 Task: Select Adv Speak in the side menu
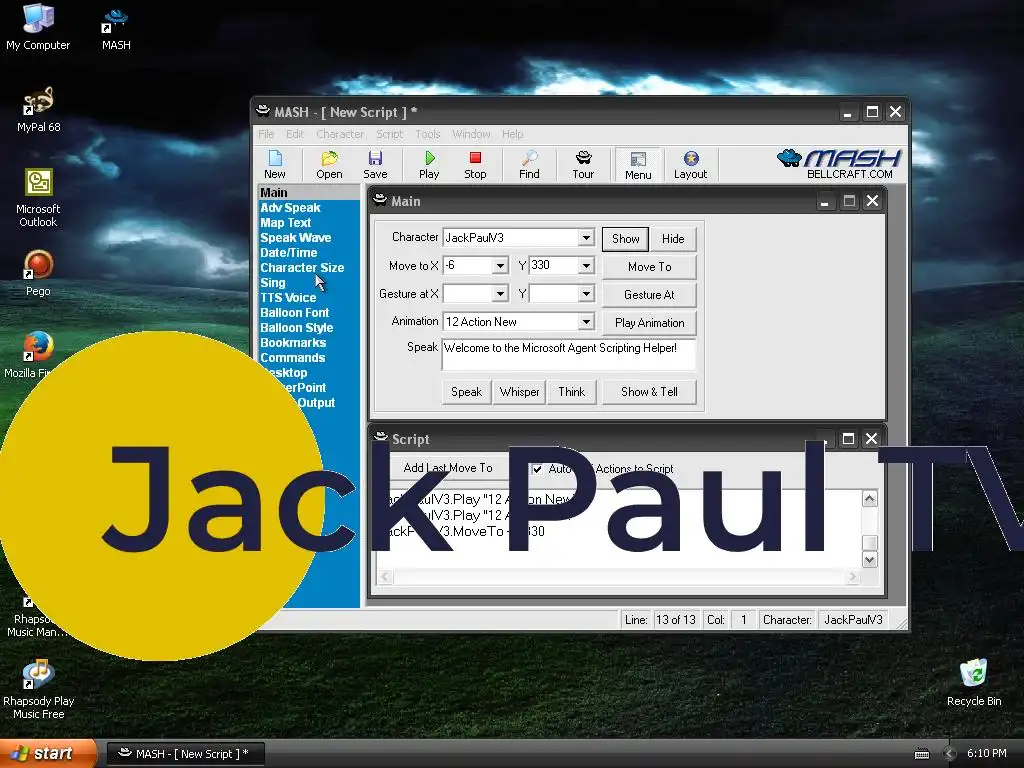(291, 208)
